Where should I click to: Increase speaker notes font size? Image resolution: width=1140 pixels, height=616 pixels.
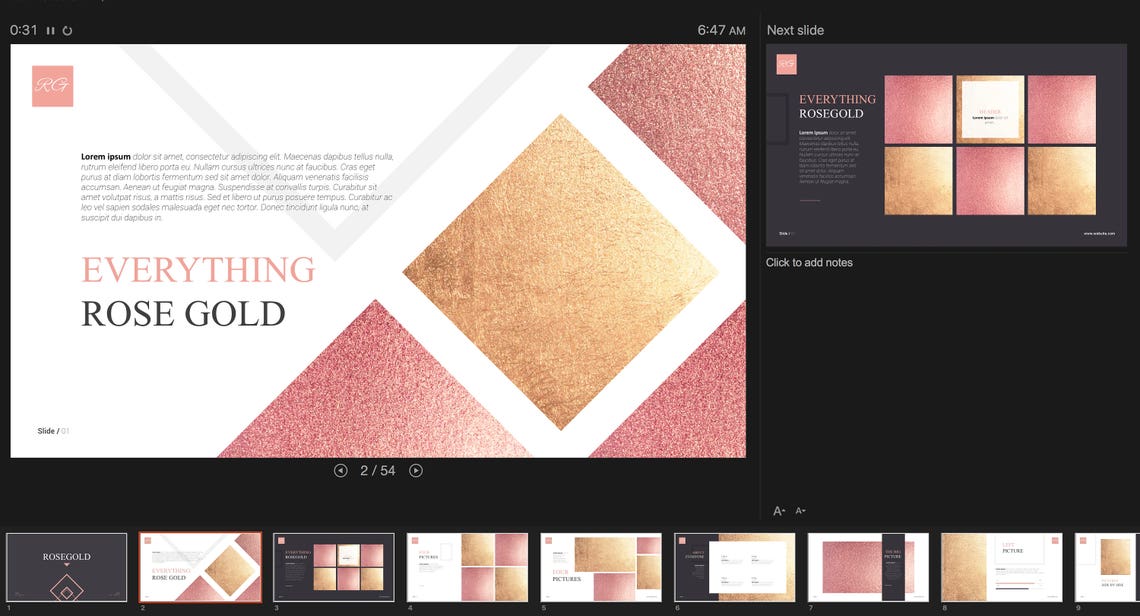pos(779,510)
